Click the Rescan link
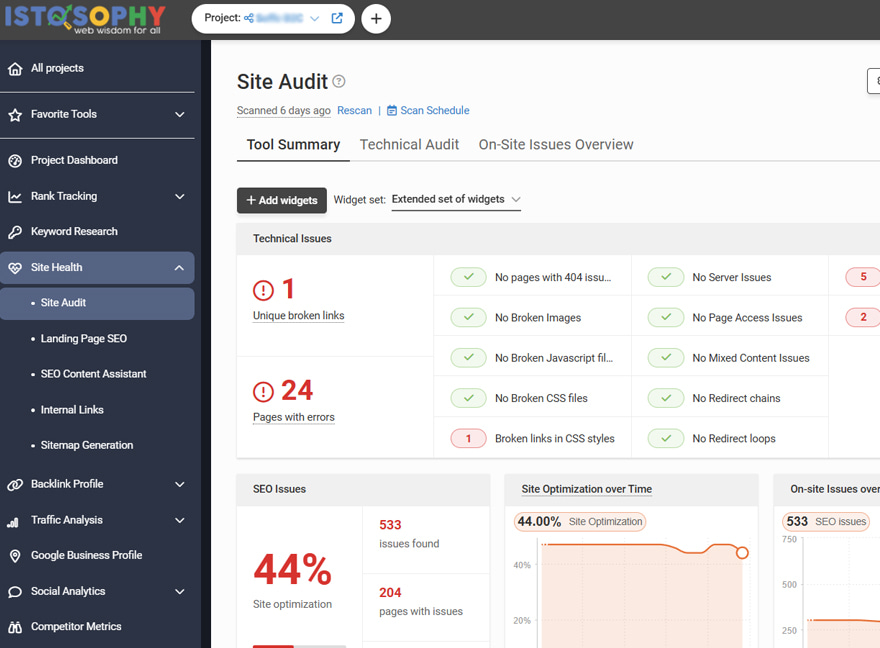The image size is (880, 648). [354, 111]
